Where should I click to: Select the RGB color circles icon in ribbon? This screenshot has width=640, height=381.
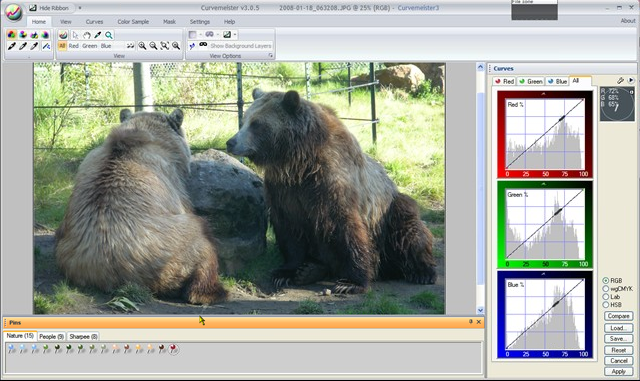(12, 35)
